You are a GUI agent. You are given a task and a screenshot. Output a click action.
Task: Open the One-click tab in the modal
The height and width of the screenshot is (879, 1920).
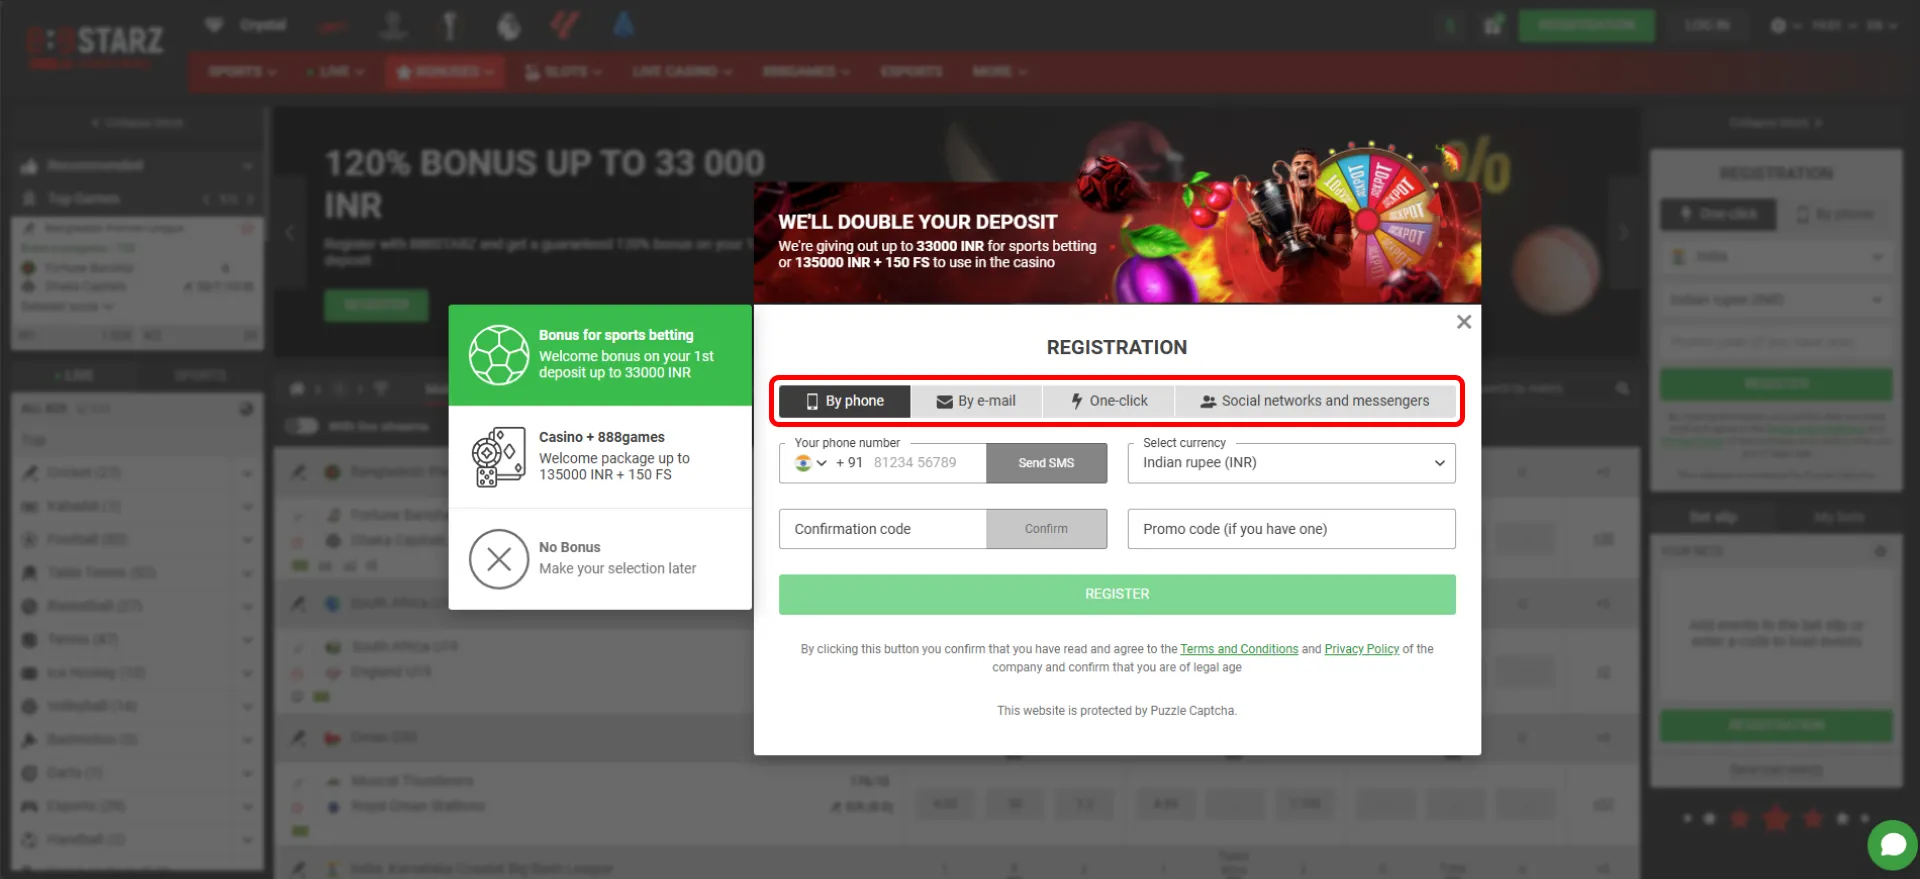(x=1109, y=401)
